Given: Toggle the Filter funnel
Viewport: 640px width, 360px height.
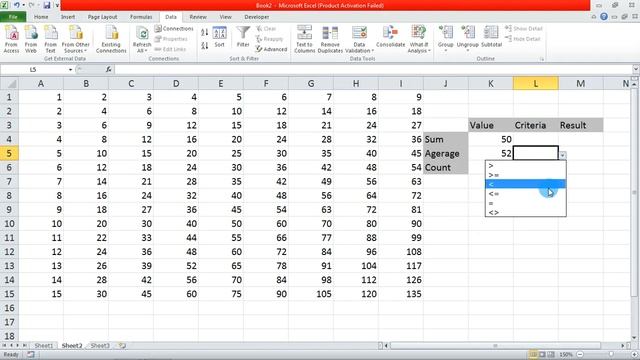Looking at the screenshot, I should pos(243,37).
